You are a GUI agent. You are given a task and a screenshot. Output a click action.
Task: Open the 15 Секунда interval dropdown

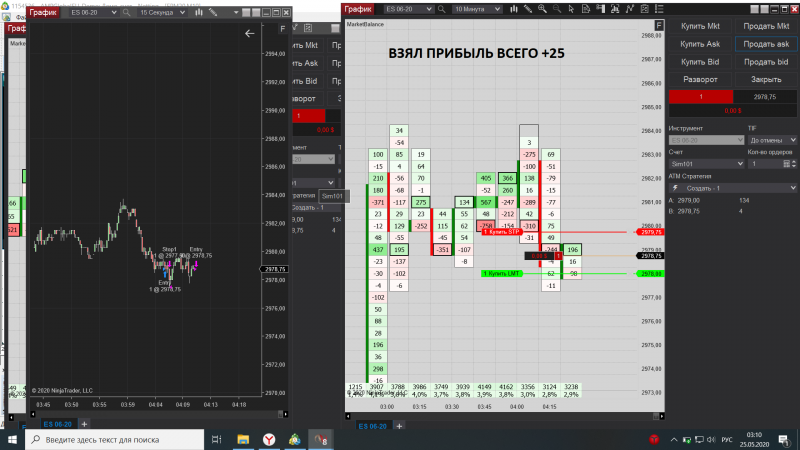click(x=162, y=12)
